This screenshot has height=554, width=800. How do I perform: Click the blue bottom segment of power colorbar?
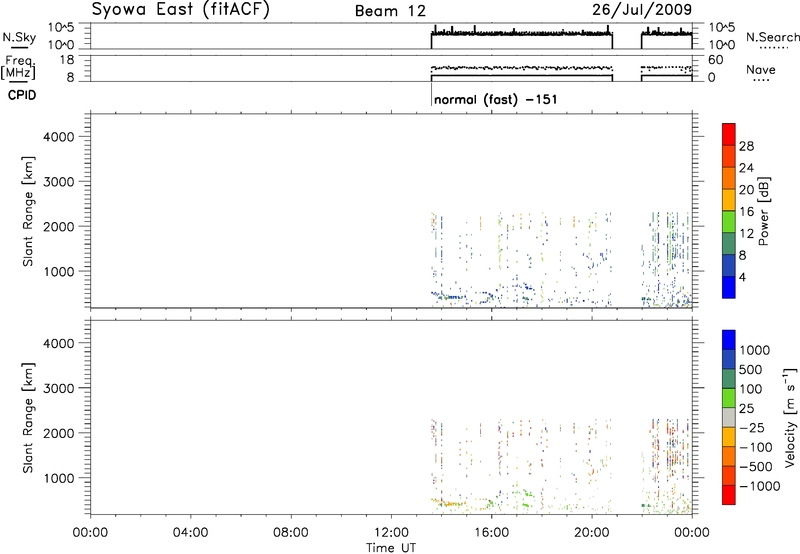[x=729, y=287]
